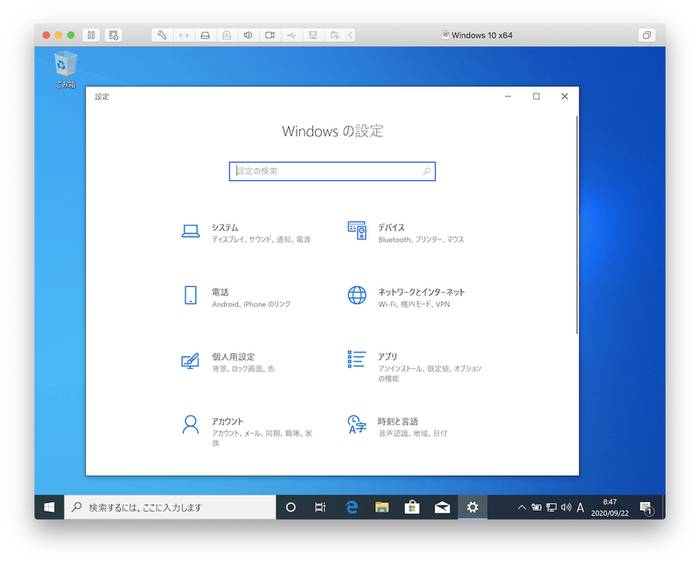Open Cortana circle icon on taskbar
The height and width of the screenshot is (565, 700).
tap(291, 507)
